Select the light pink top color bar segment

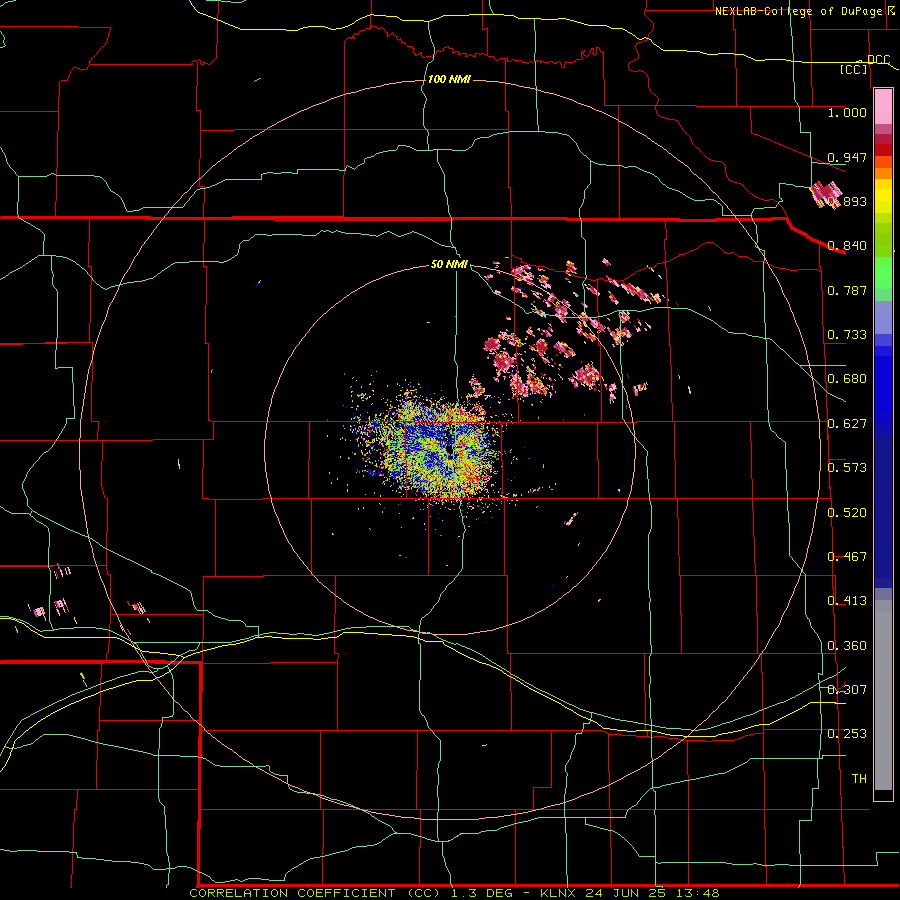pos(883,107)
